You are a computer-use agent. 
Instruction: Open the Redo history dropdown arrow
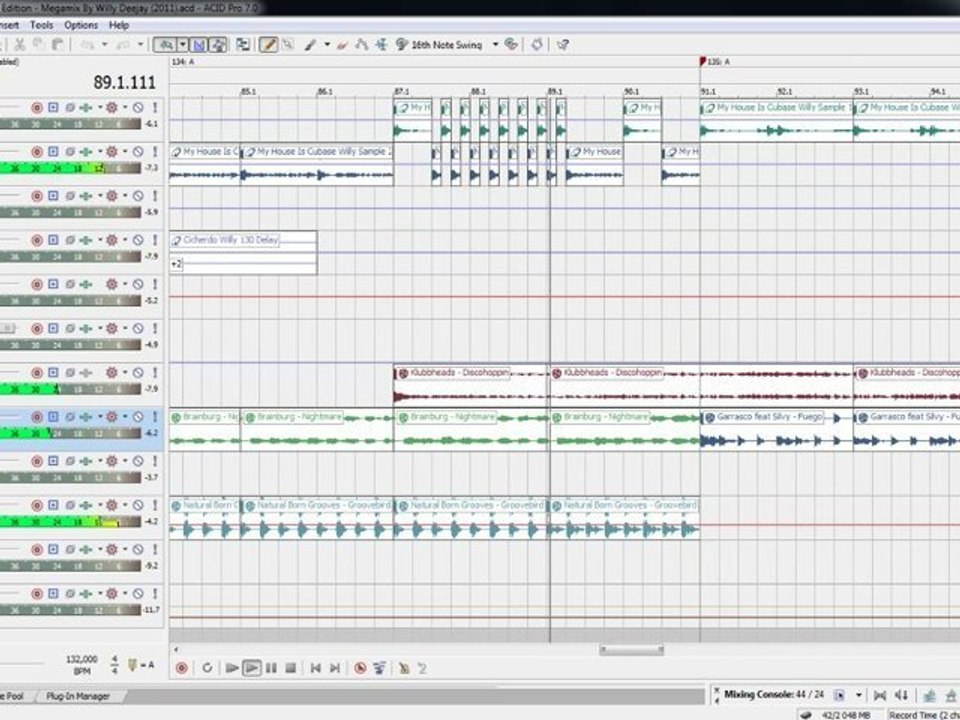pos(140,44)
